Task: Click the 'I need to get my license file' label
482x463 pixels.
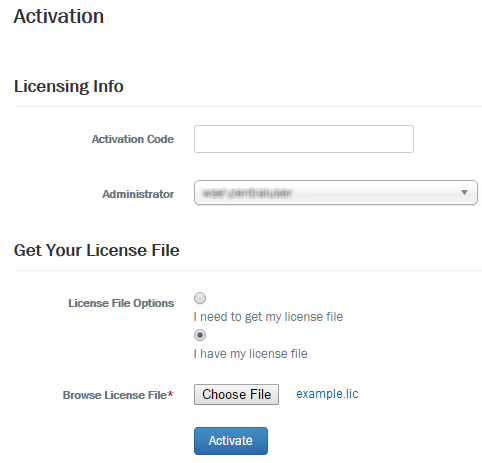Action: point(268,317)
